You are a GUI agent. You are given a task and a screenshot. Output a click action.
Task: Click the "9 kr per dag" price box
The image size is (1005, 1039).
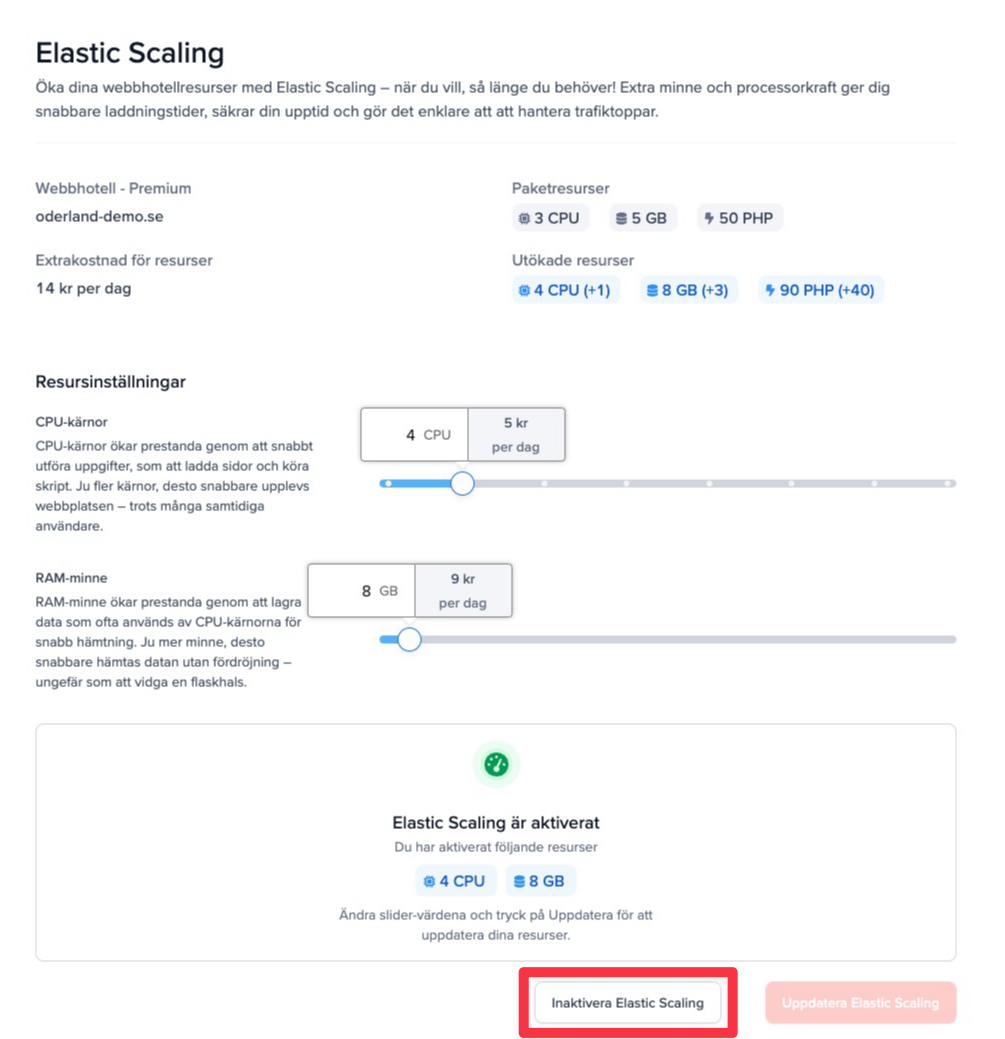462,591
